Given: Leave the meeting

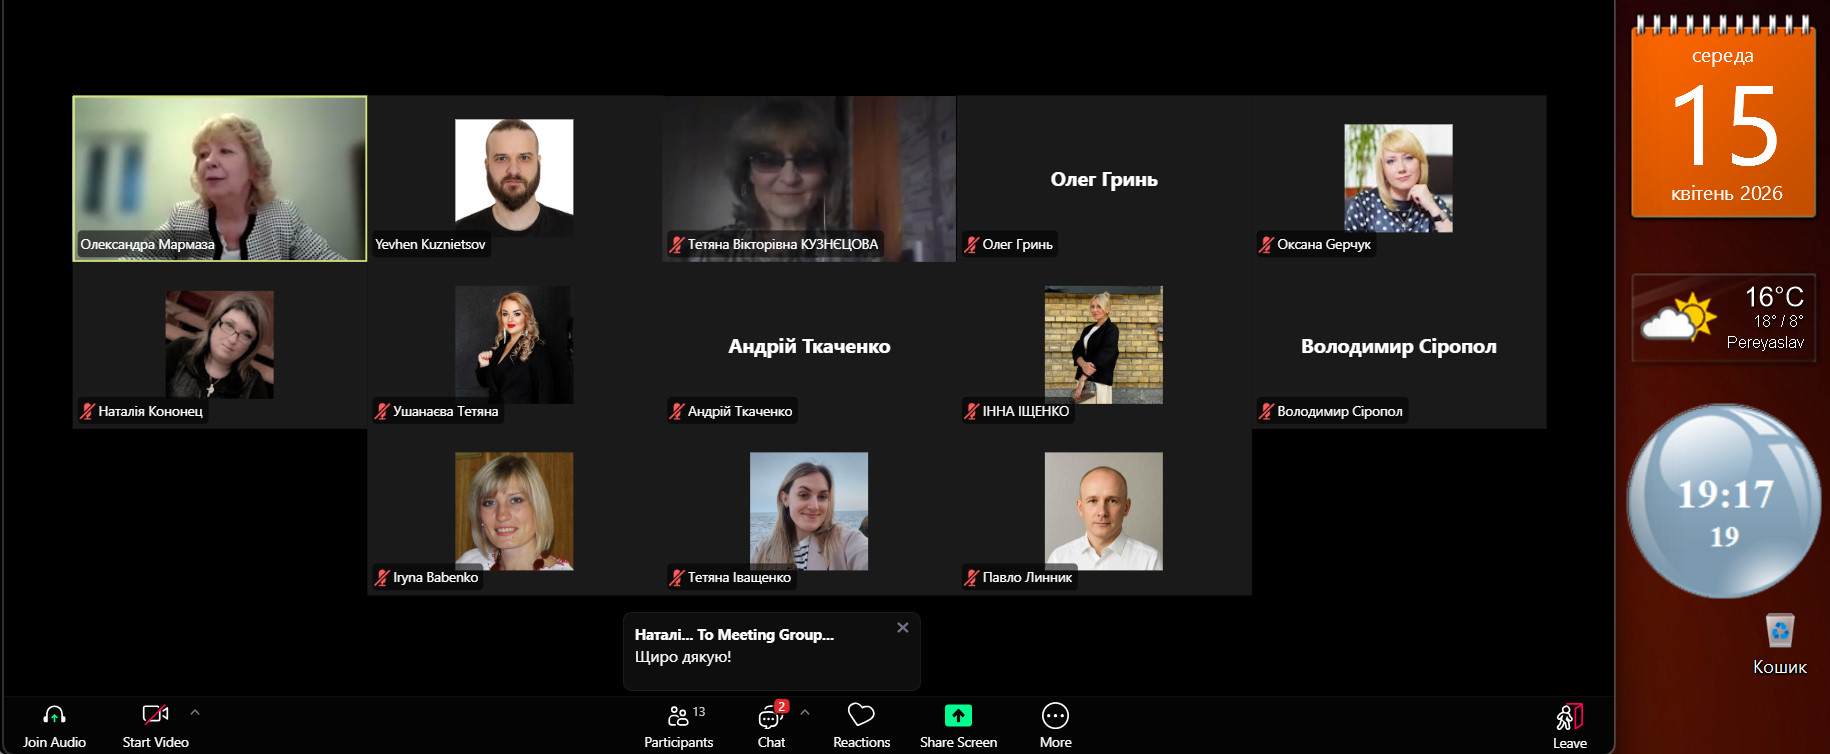Looking at the screenshot, I should pos(1569,718).
